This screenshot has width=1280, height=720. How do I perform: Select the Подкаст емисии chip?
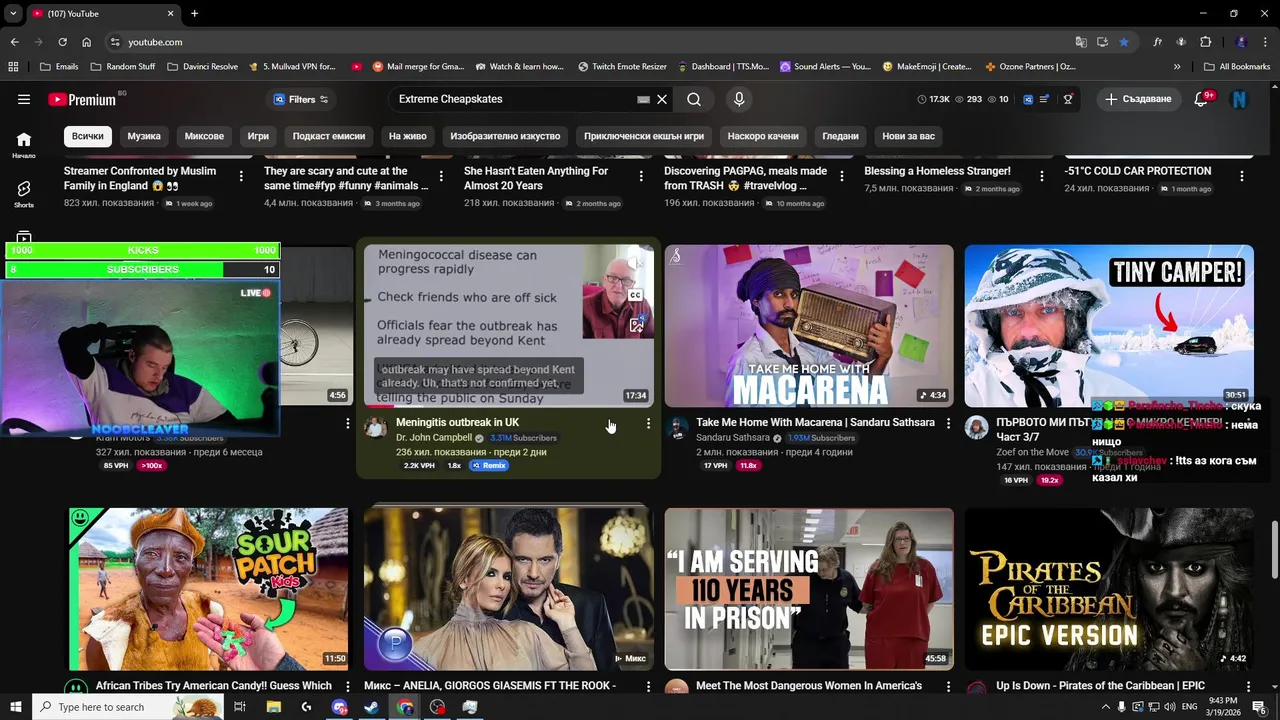(328, 136)
